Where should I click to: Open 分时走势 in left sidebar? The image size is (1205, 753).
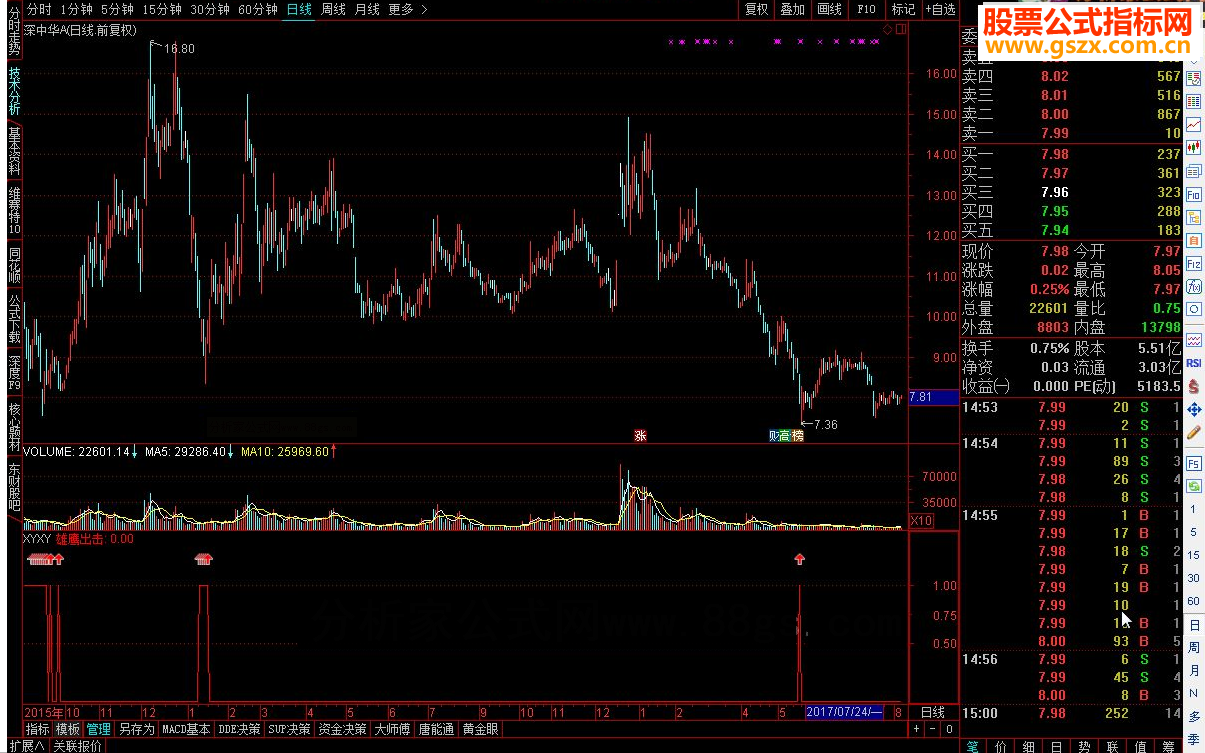tap(14, 30)
